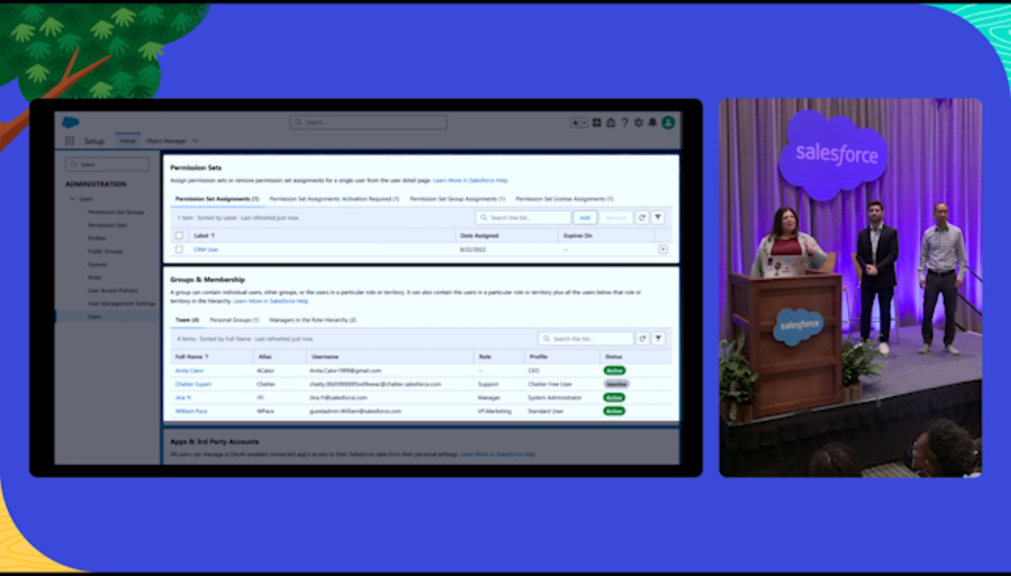Open User Management Settings in sidebar
The width and height of the screenshot is (1011, 576).
(x=121, y=304)
